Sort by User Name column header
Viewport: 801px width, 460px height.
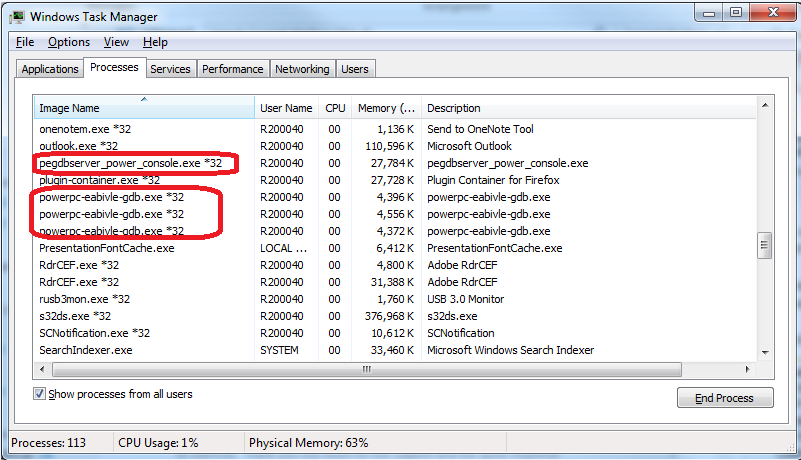click(x=286, y=108)
